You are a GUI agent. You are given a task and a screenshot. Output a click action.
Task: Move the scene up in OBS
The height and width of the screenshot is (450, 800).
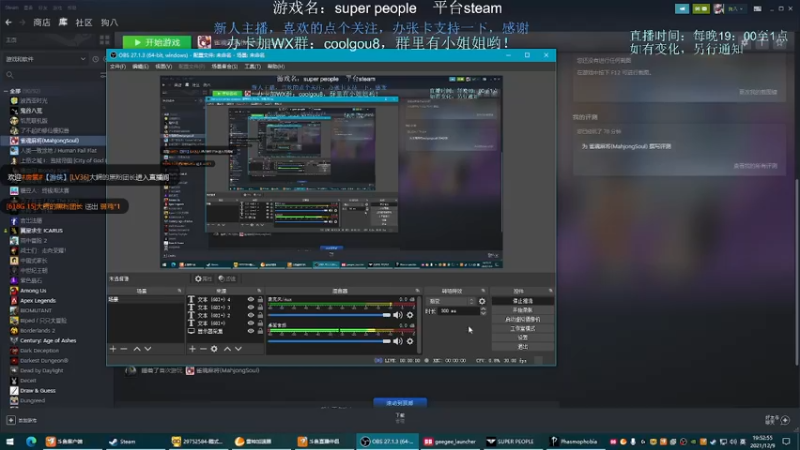point(137,349)
